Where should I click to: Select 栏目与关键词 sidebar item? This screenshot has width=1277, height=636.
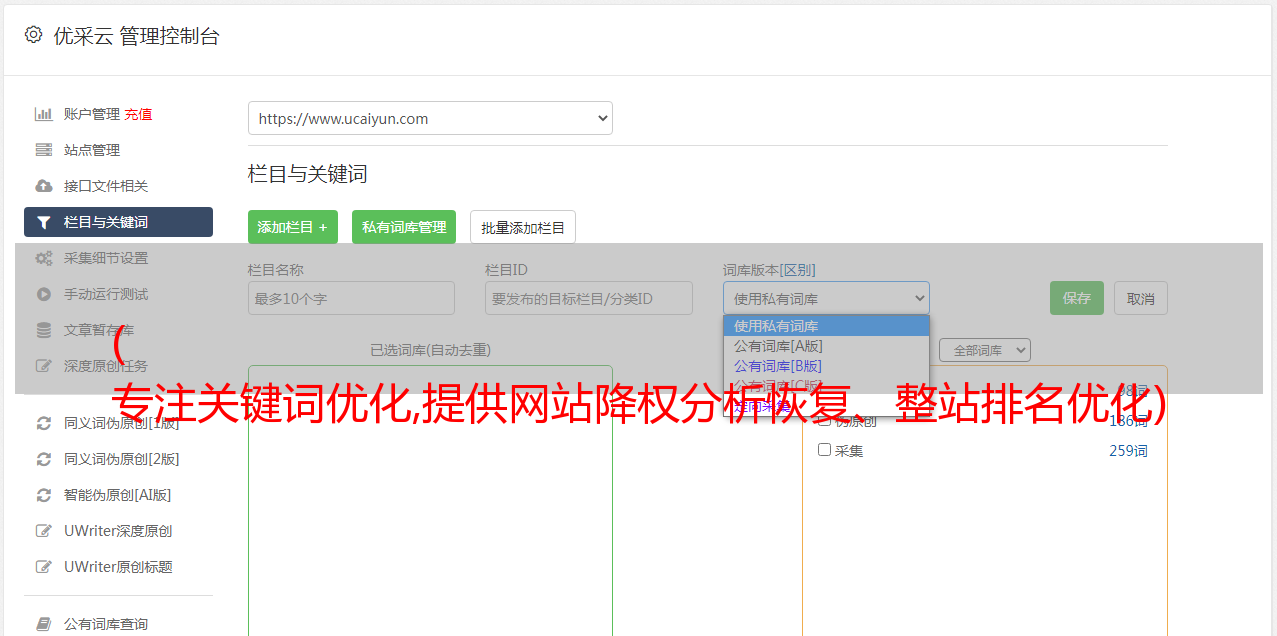pos(118,222)
